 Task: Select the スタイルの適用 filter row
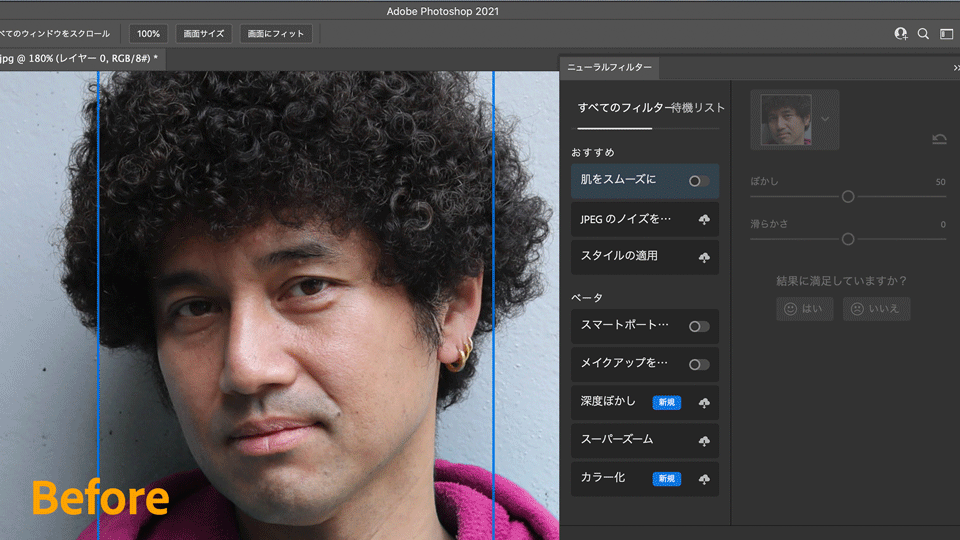point(645,257)
